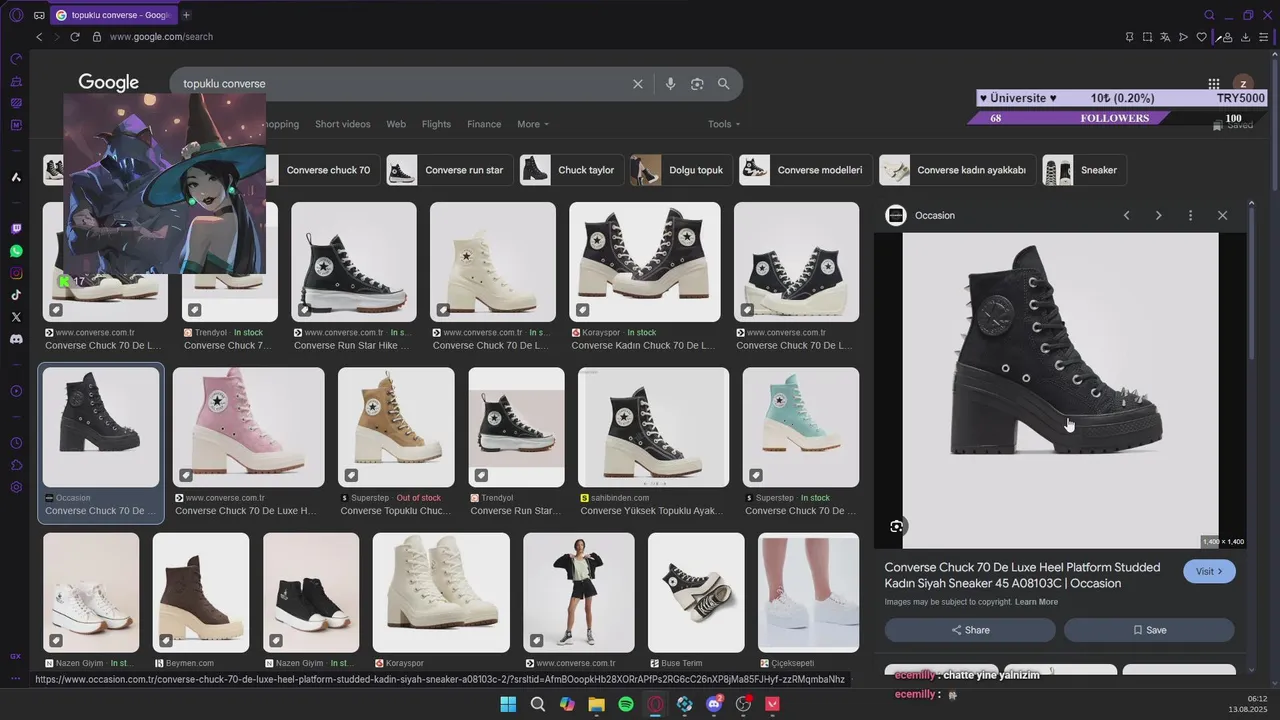
Task: Open more options menu in preview panel
Action: [1190, 216]
